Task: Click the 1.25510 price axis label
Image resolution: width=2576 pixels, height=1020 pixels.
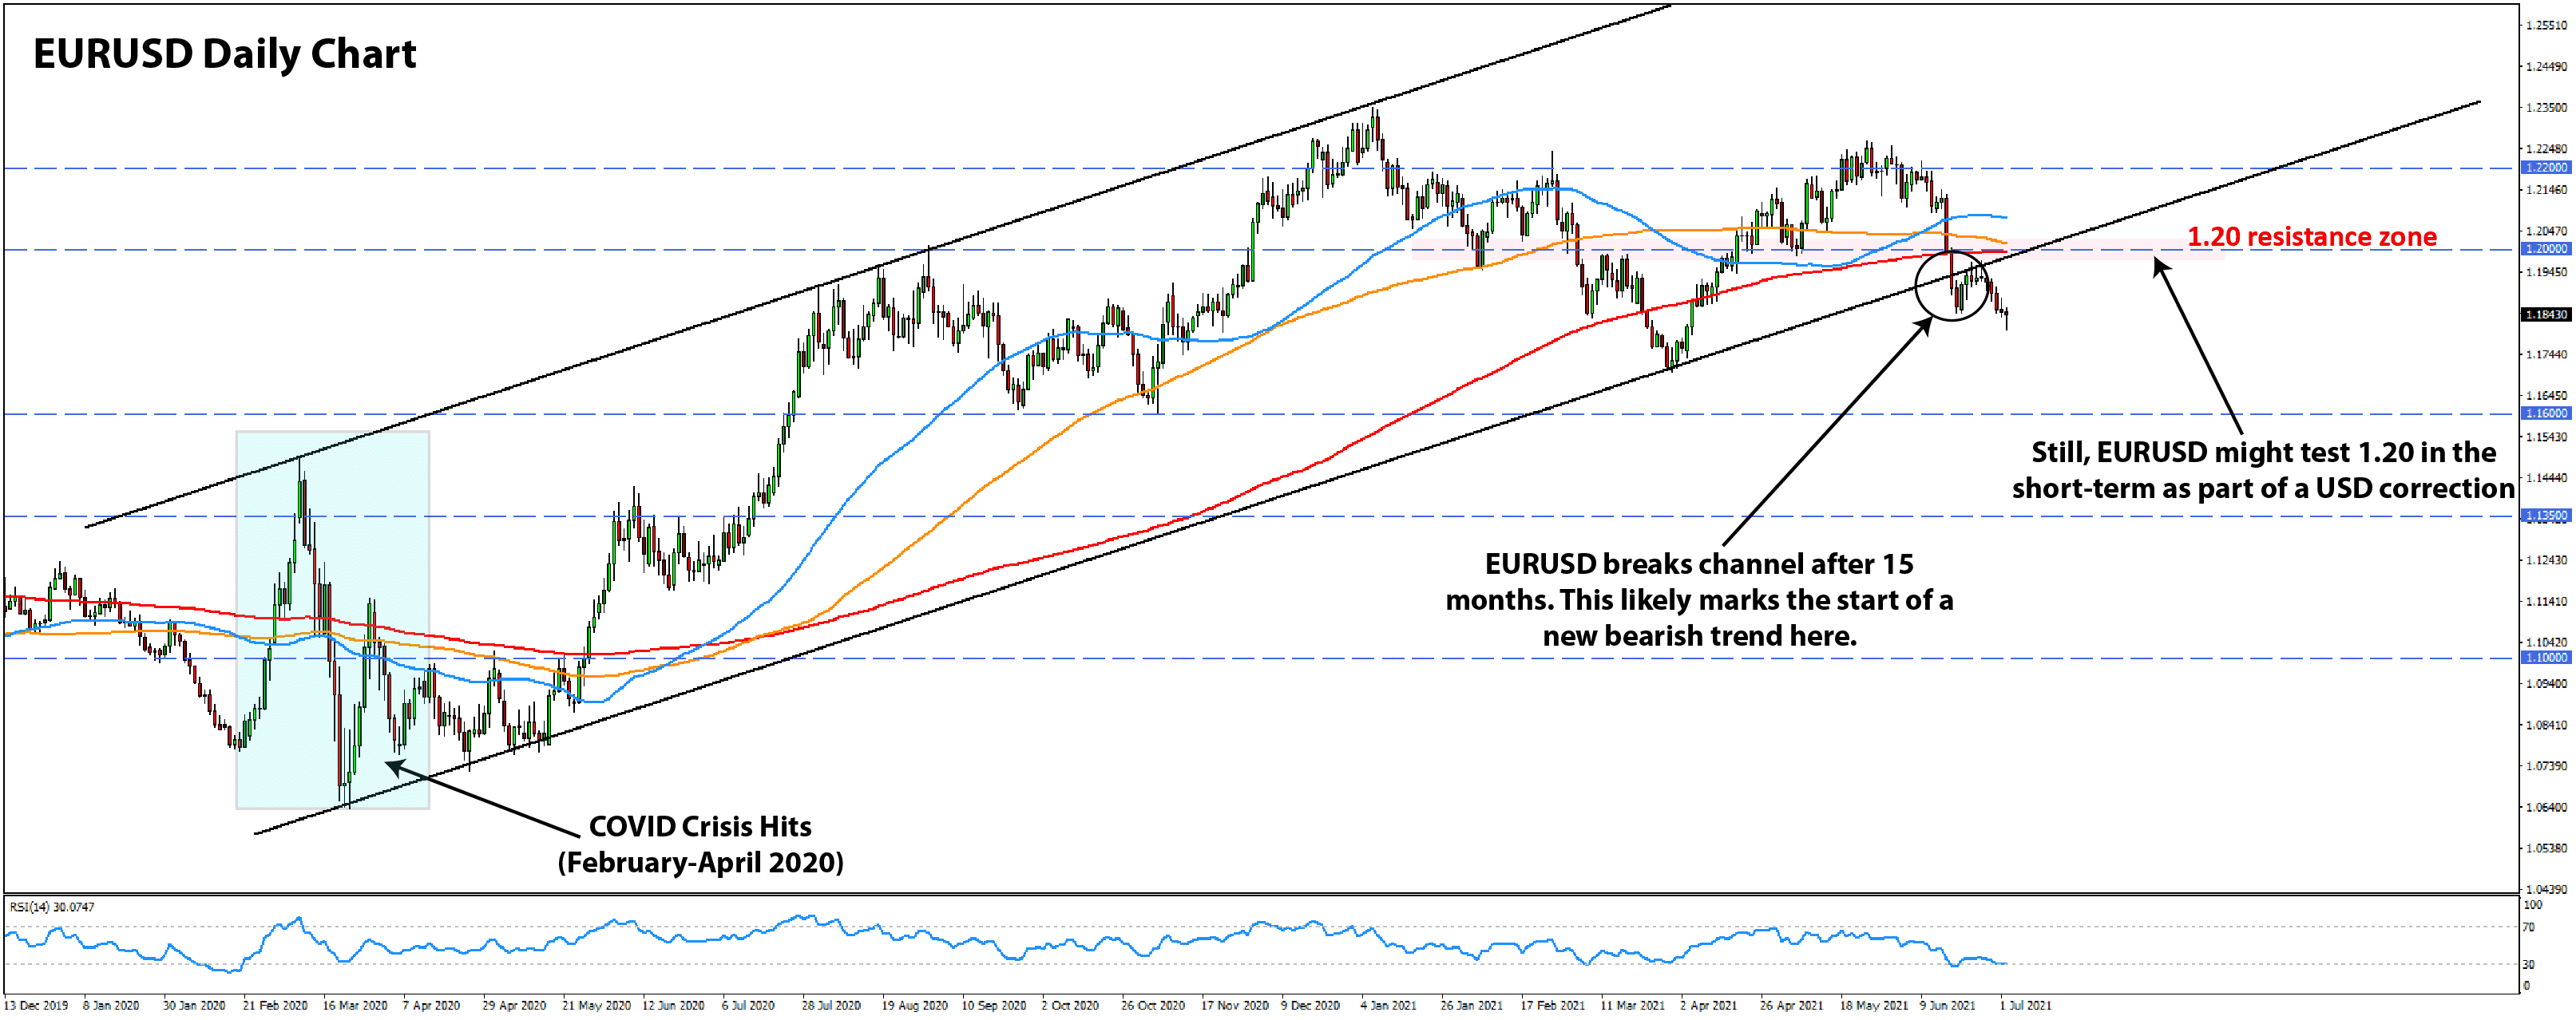Action: click(x=2546, y=26)
